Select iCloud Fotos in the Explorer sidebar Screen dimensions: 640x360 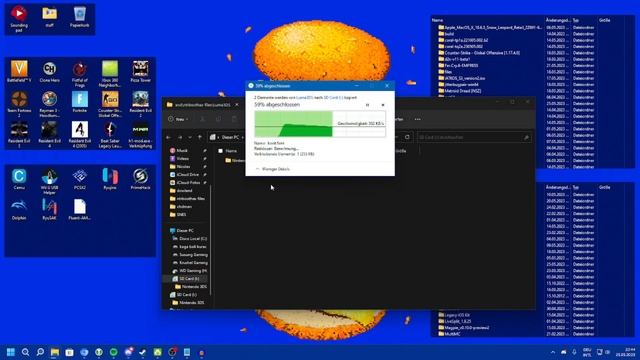187,182
